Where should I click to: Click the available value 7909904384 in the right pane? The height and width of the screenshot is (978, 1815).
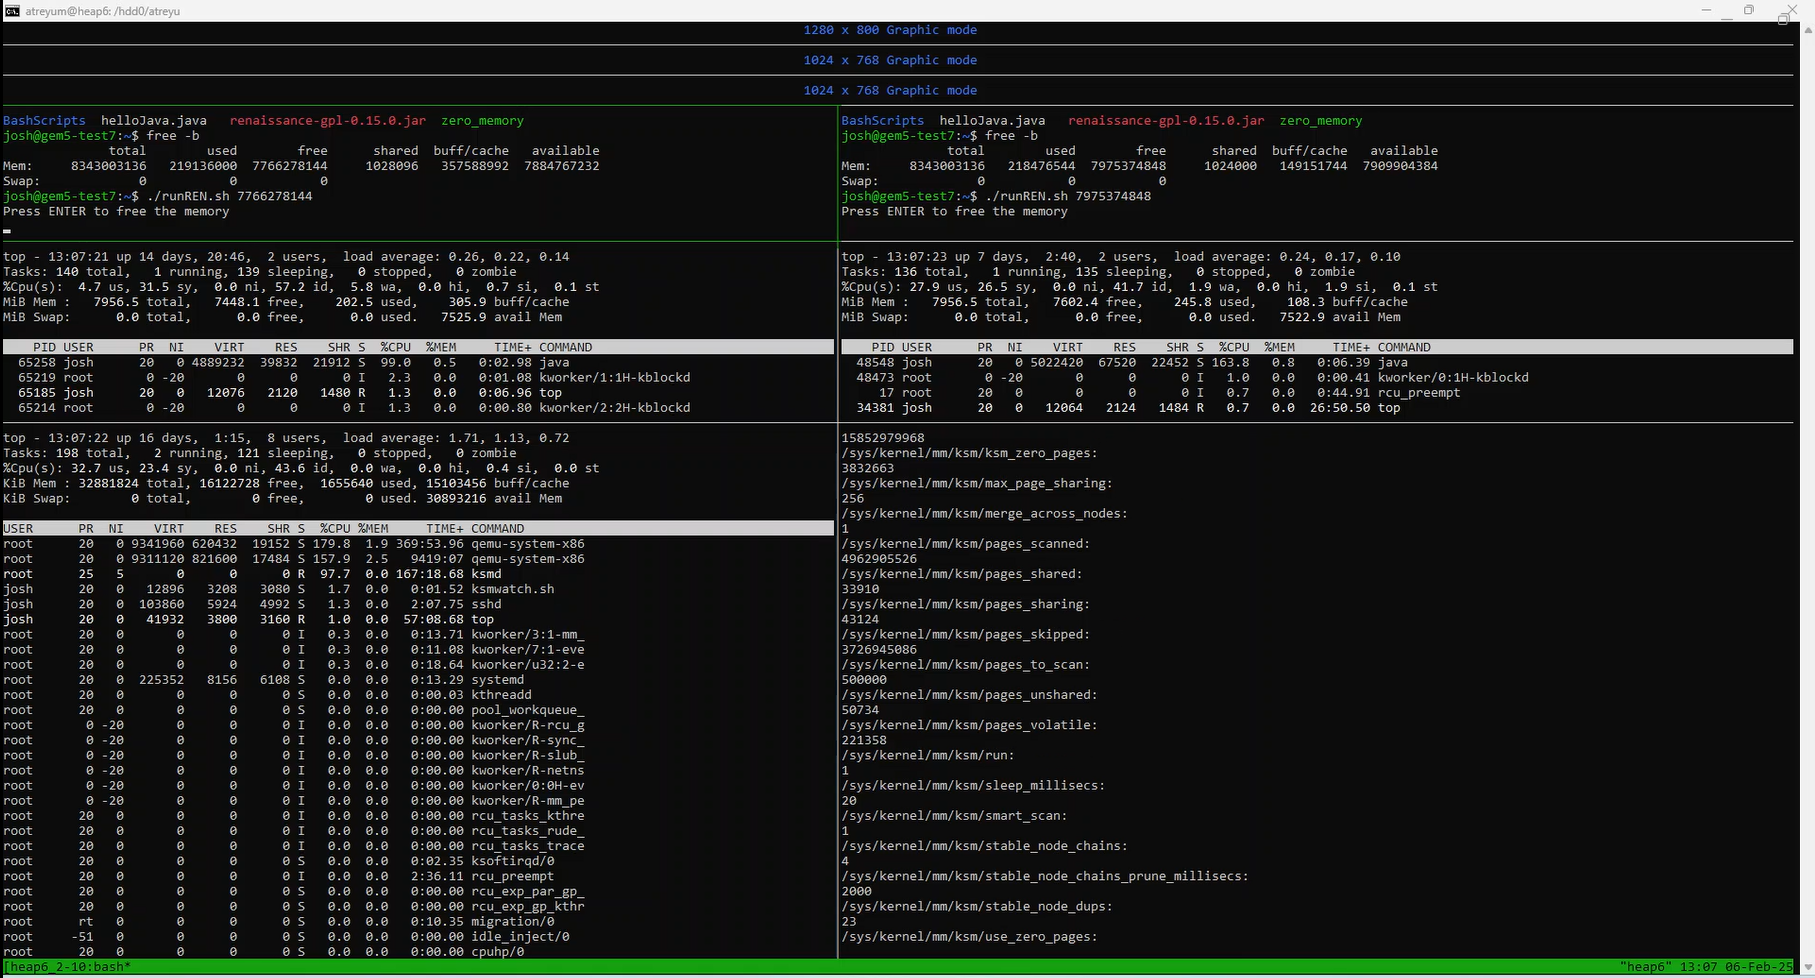tap(1400, 166)
